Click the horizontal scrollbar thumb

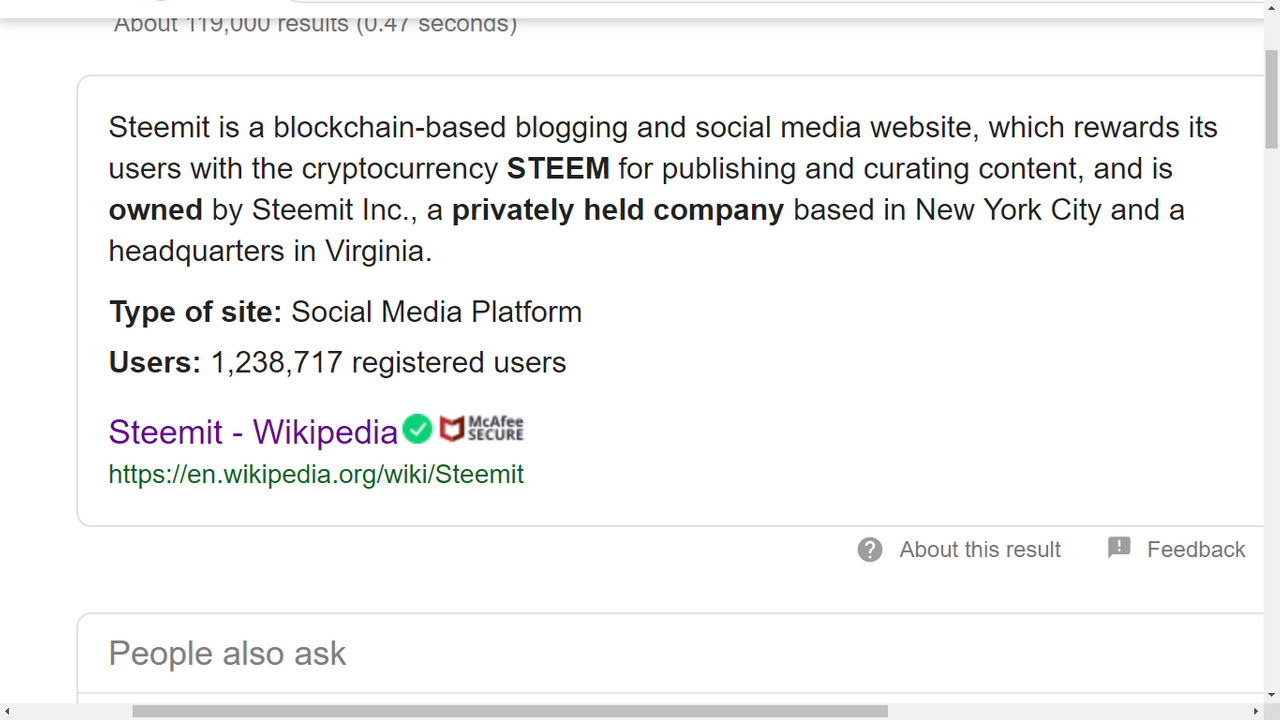510,711
